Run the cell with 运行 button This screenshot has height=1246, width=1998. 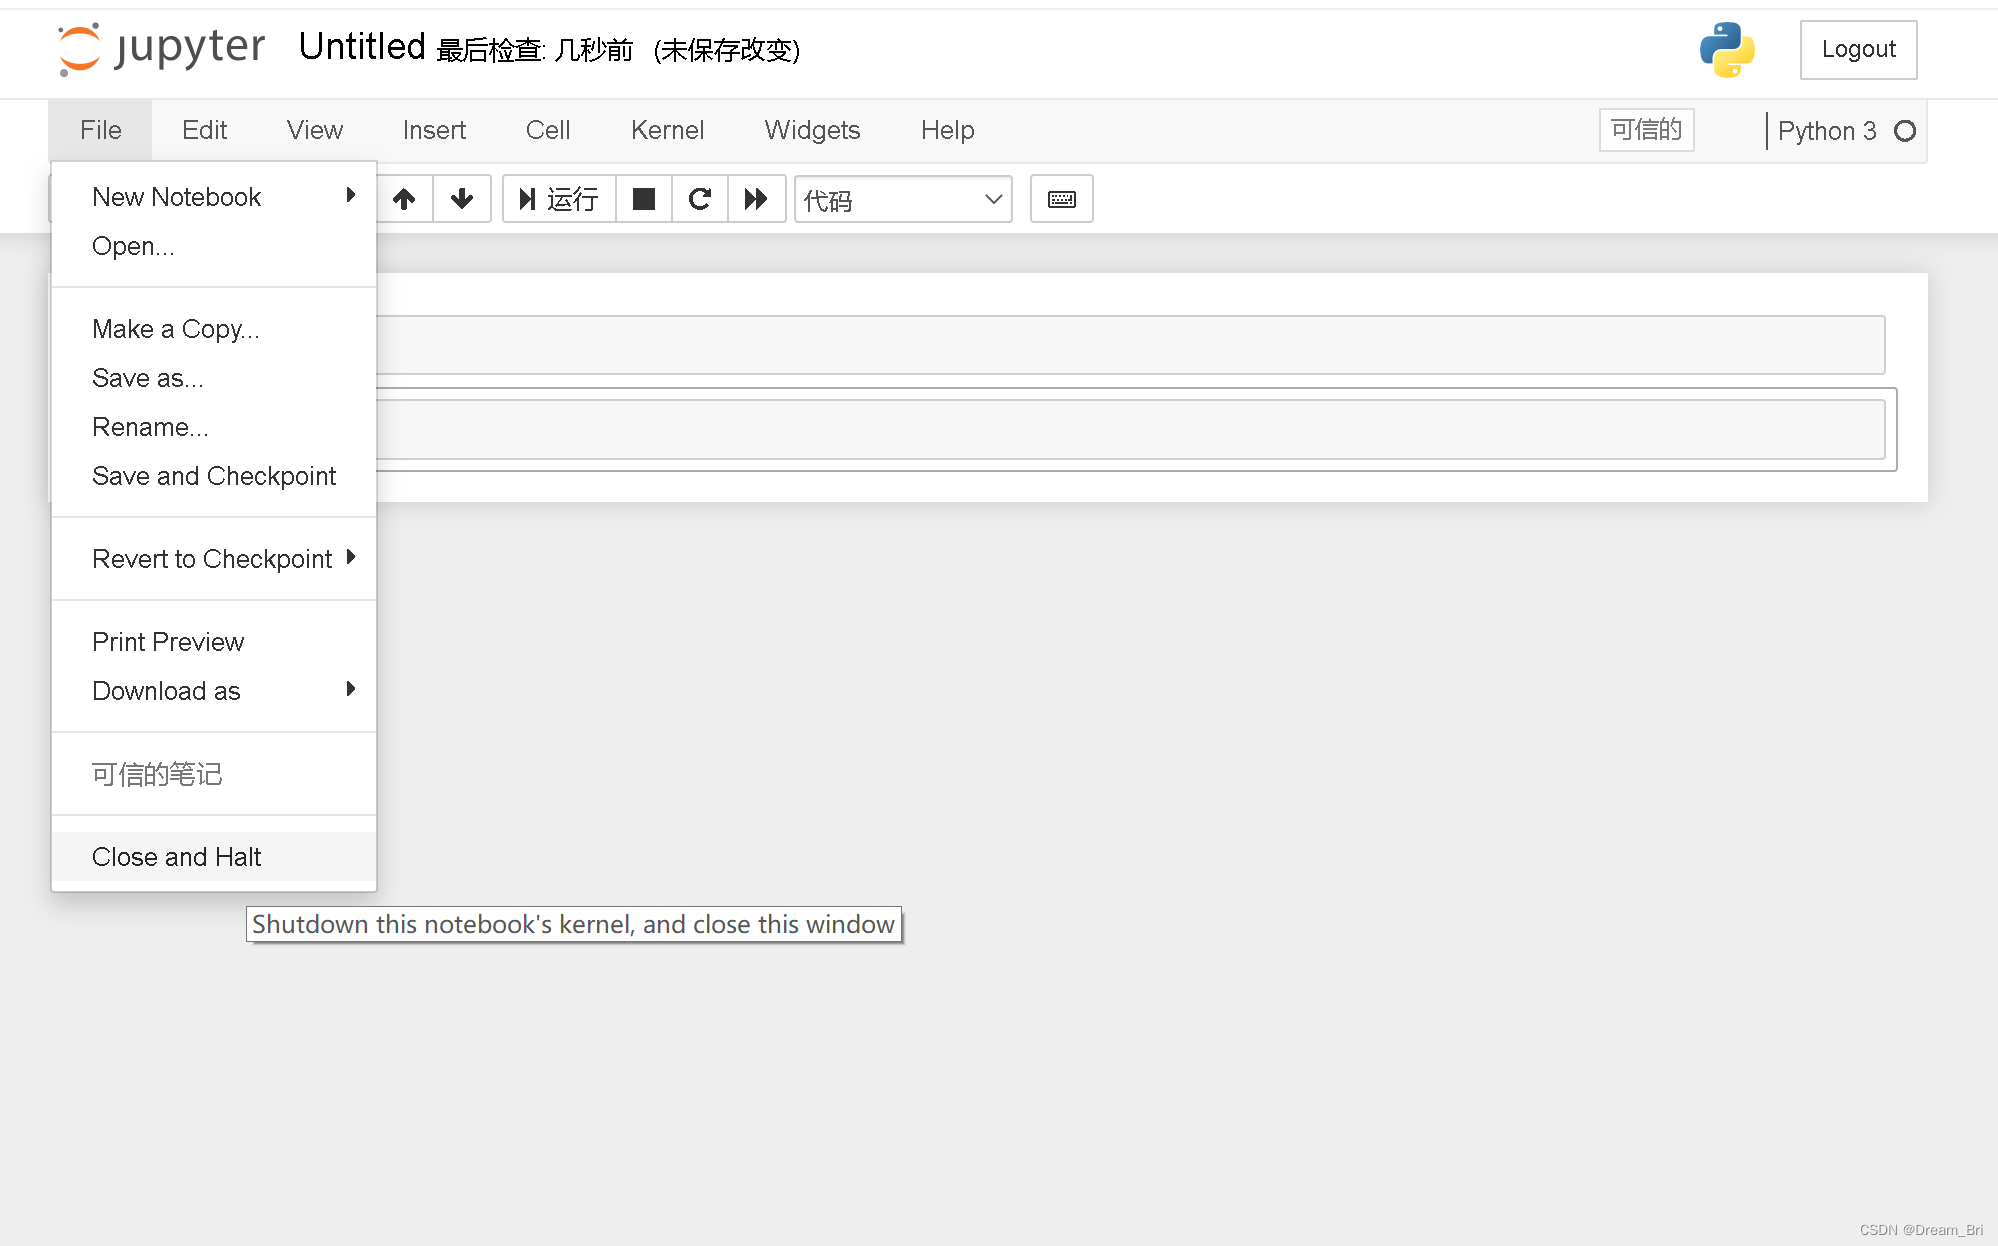point(559,199)
